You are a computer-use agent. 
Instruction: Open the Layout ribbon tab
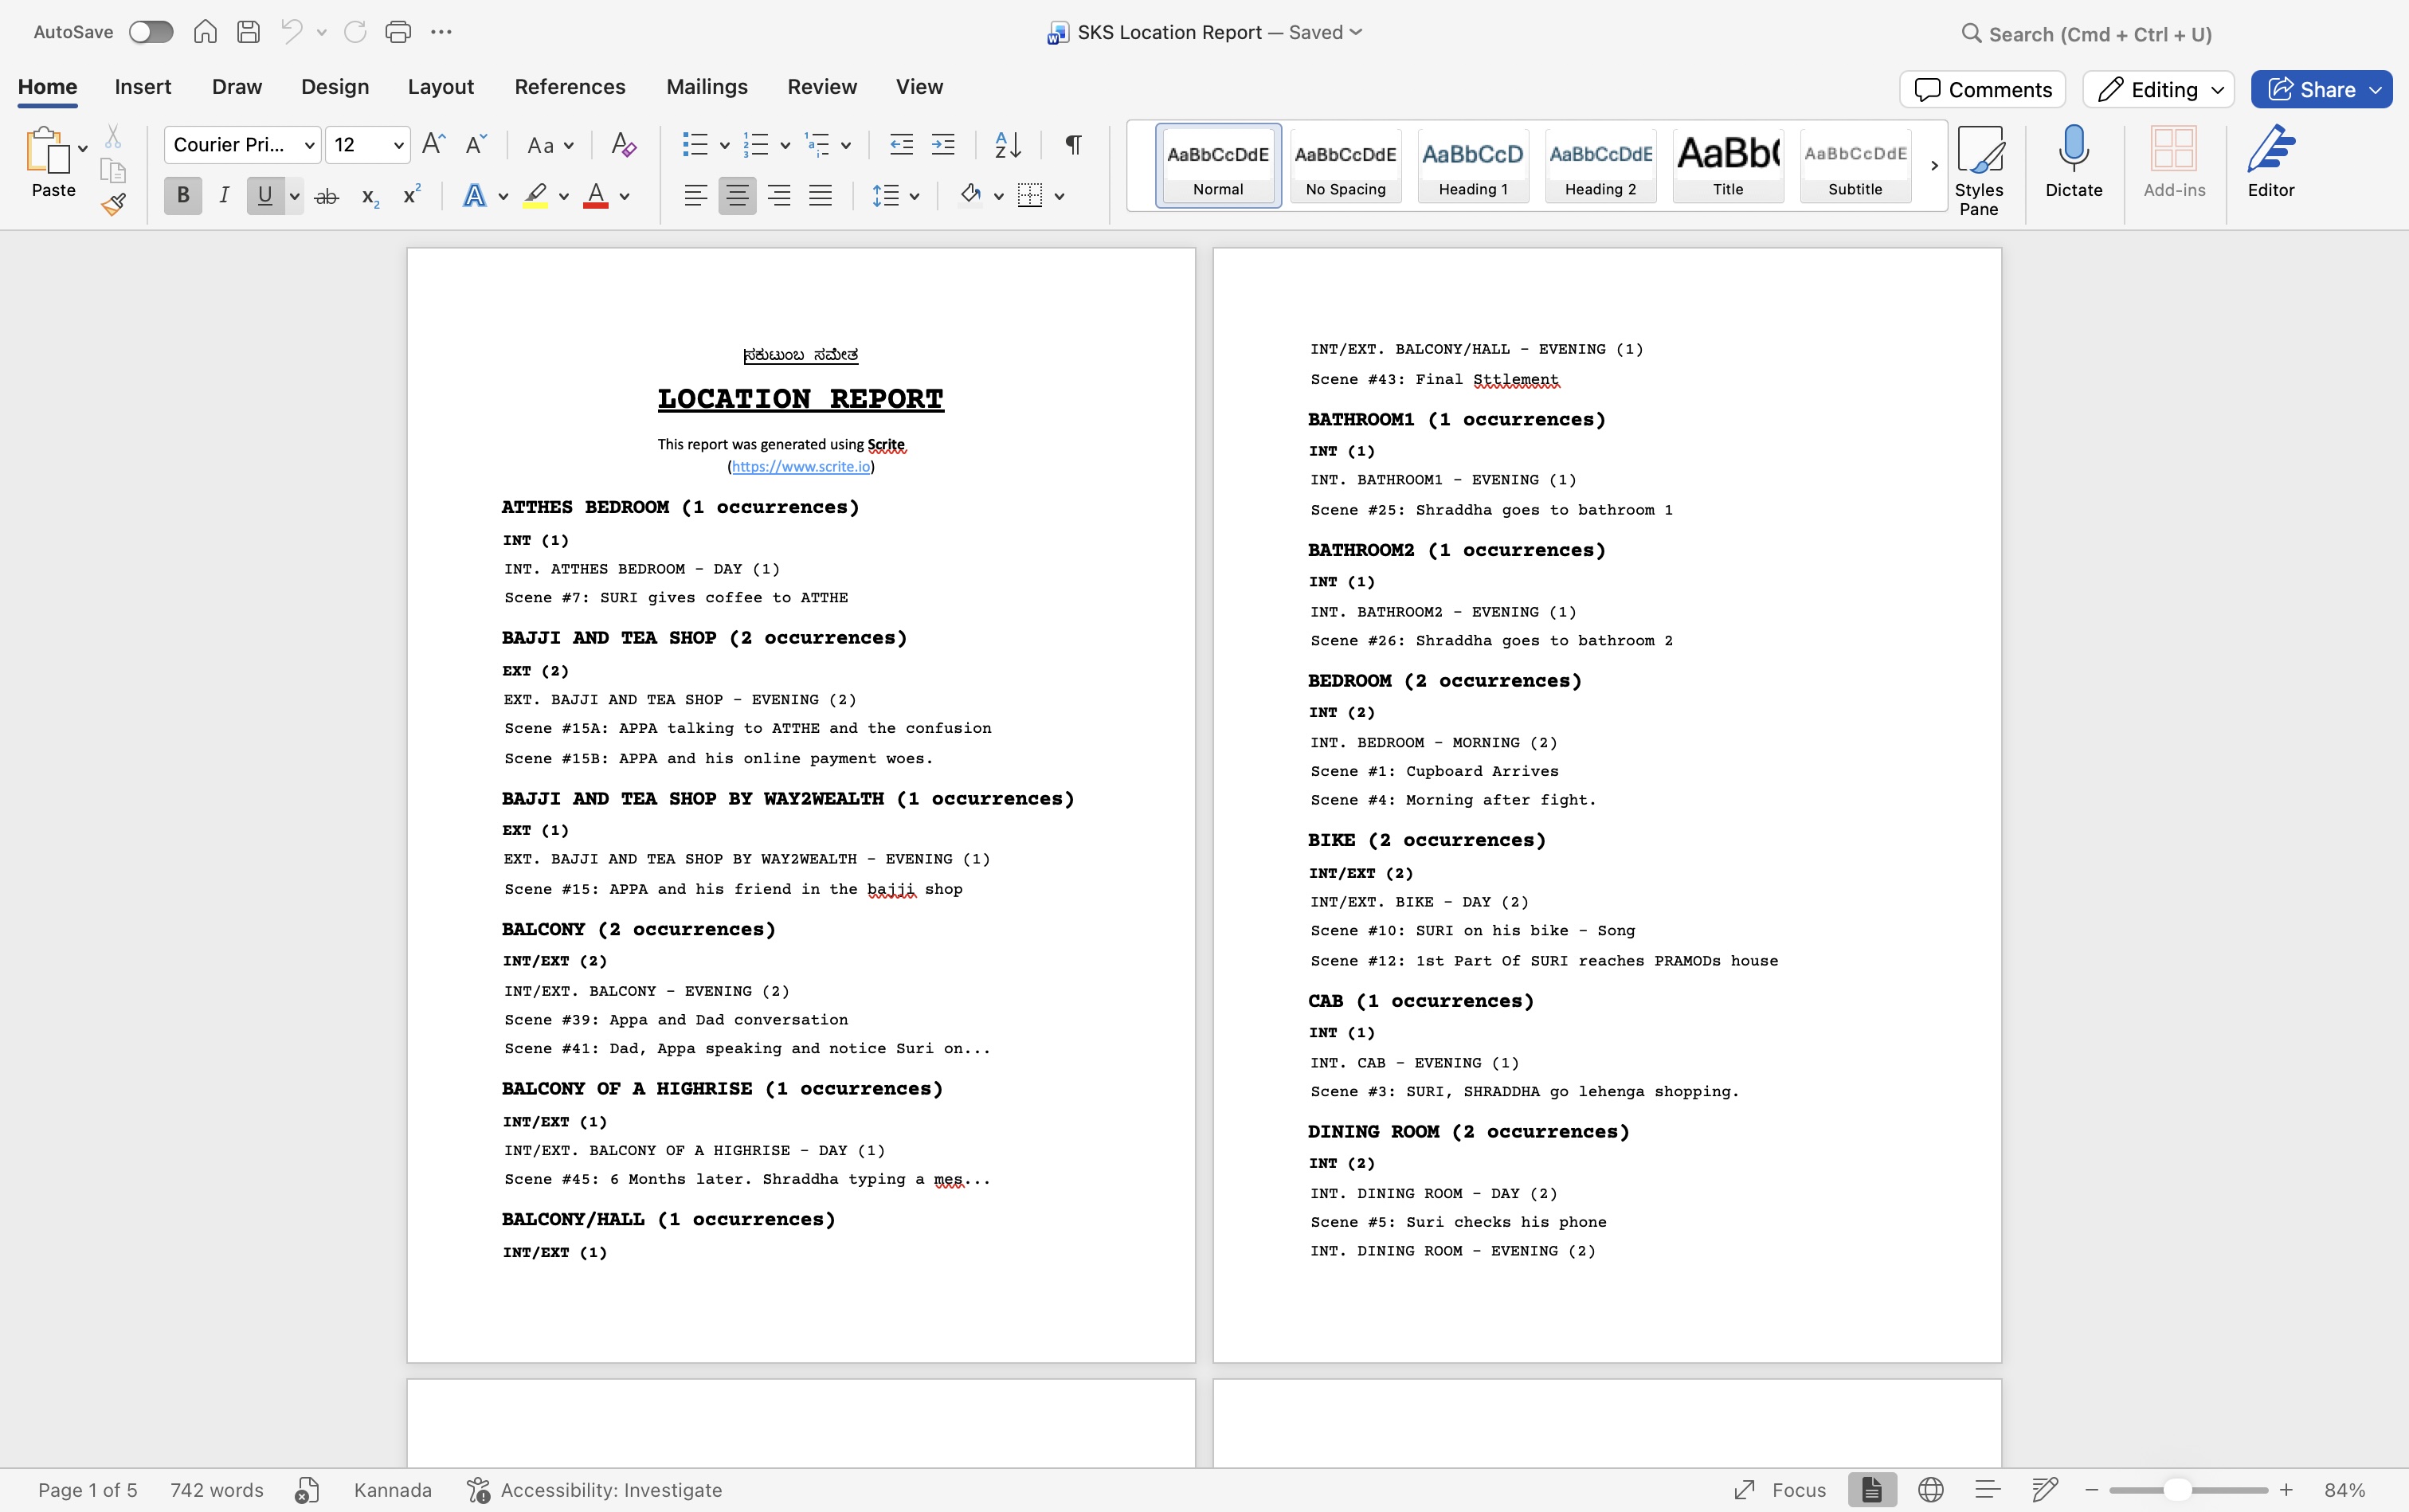click(x=440, y=87)
